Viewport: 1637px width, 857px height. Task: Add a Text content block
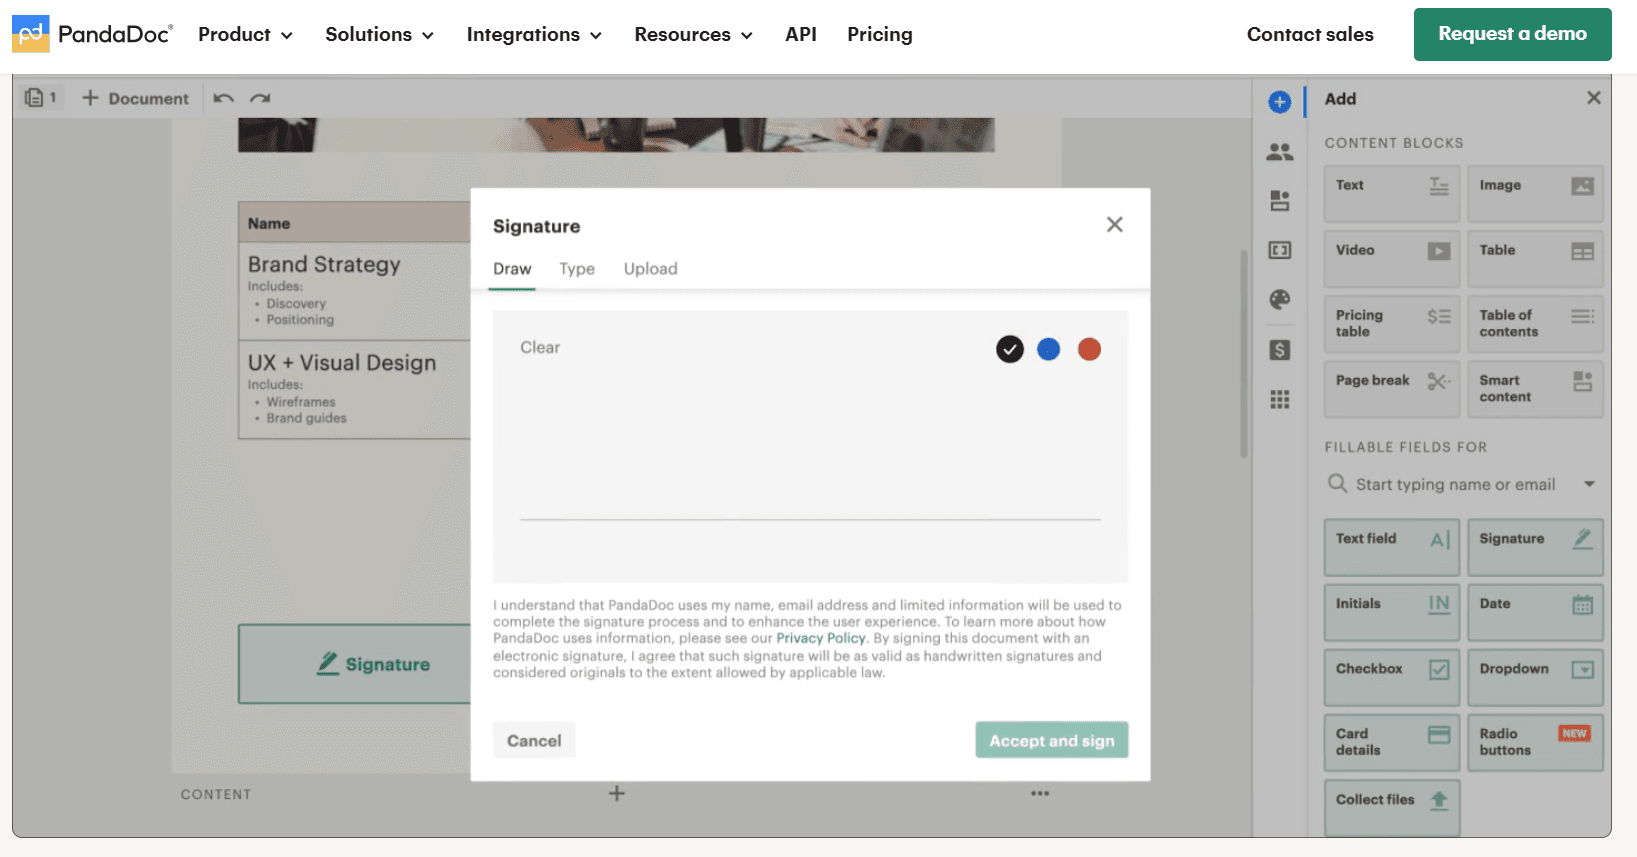click(x=1392, y=194)
